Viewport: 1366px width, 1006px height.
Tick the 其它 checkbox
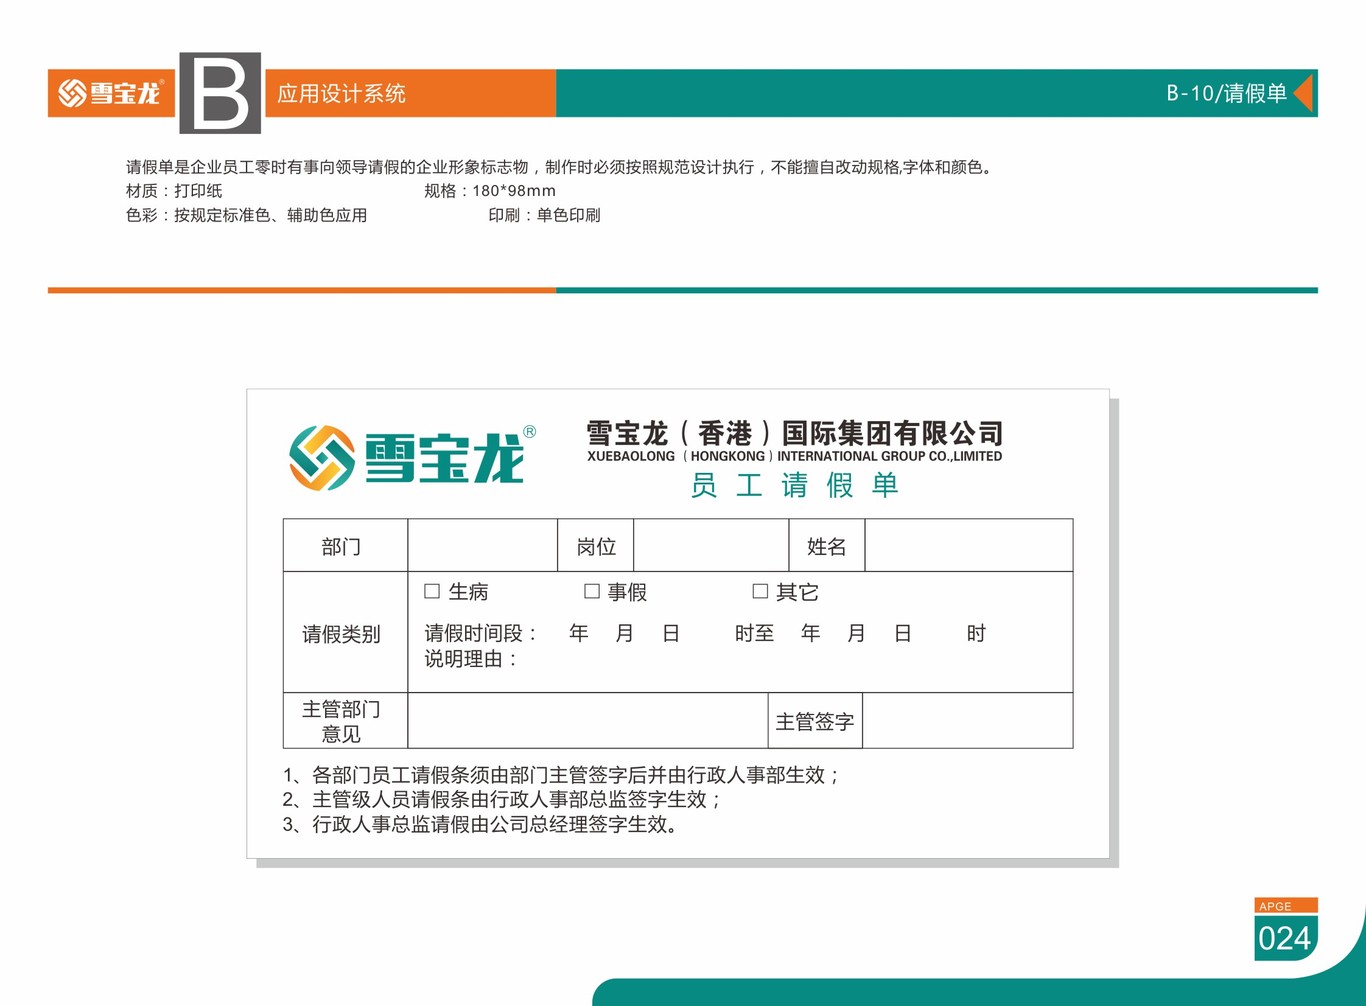coord(760,591)
